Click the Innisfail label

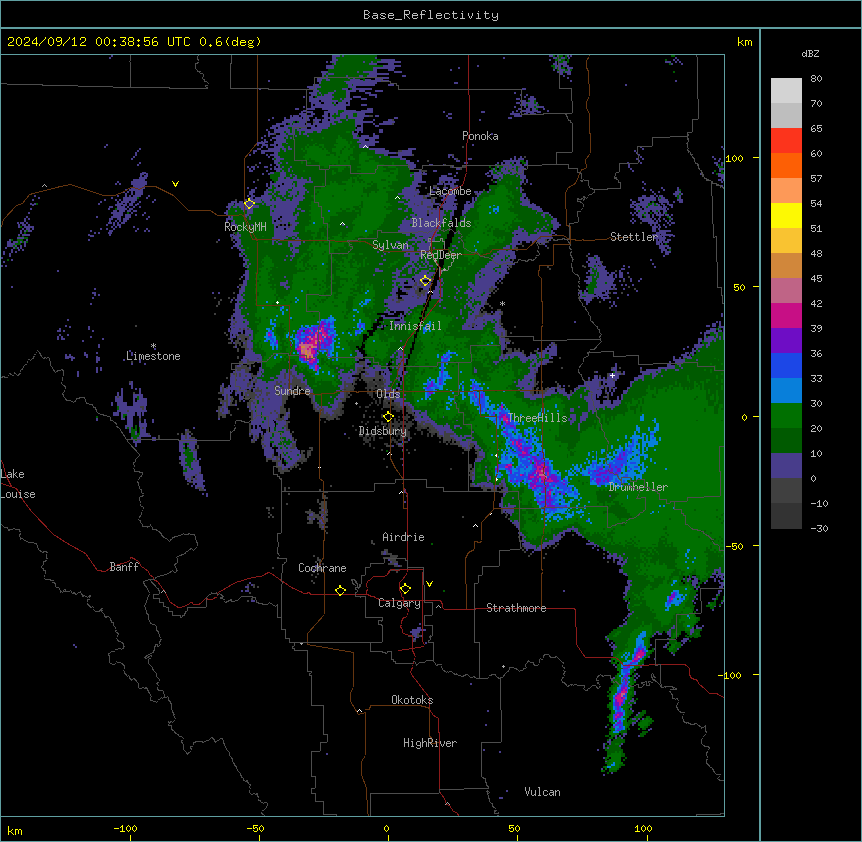(x=415, y=326)
